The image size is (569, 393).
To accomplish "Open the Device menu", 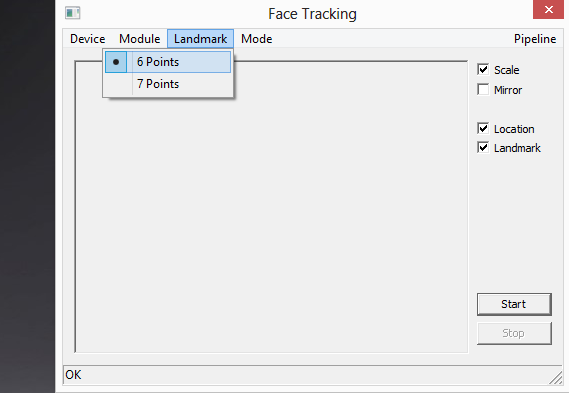I will click(x=87, y=39).
